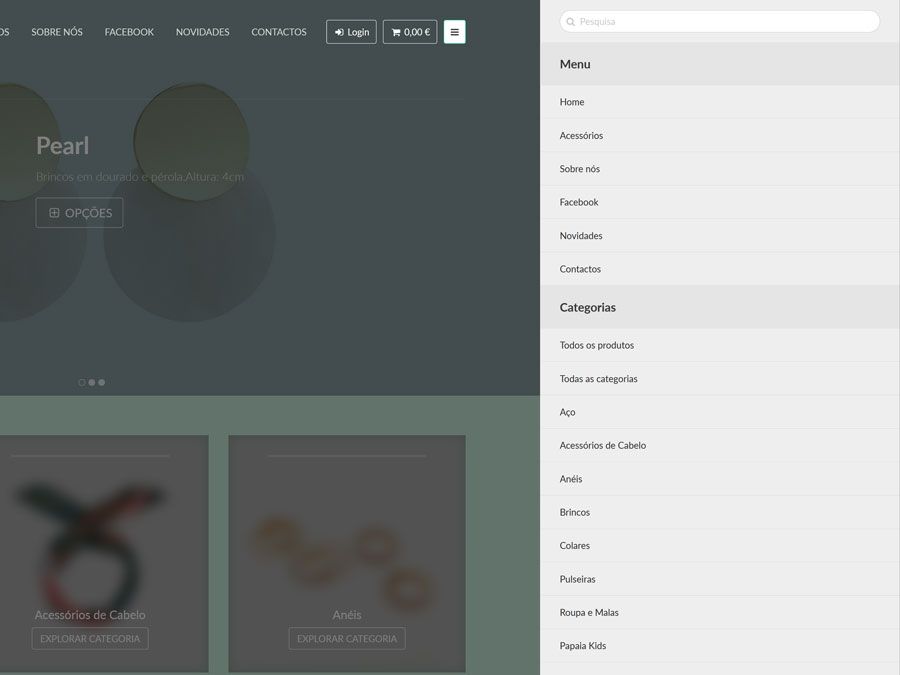
Task: Open the shopping cart showing 0,00 €
Action: coord(410,32)
